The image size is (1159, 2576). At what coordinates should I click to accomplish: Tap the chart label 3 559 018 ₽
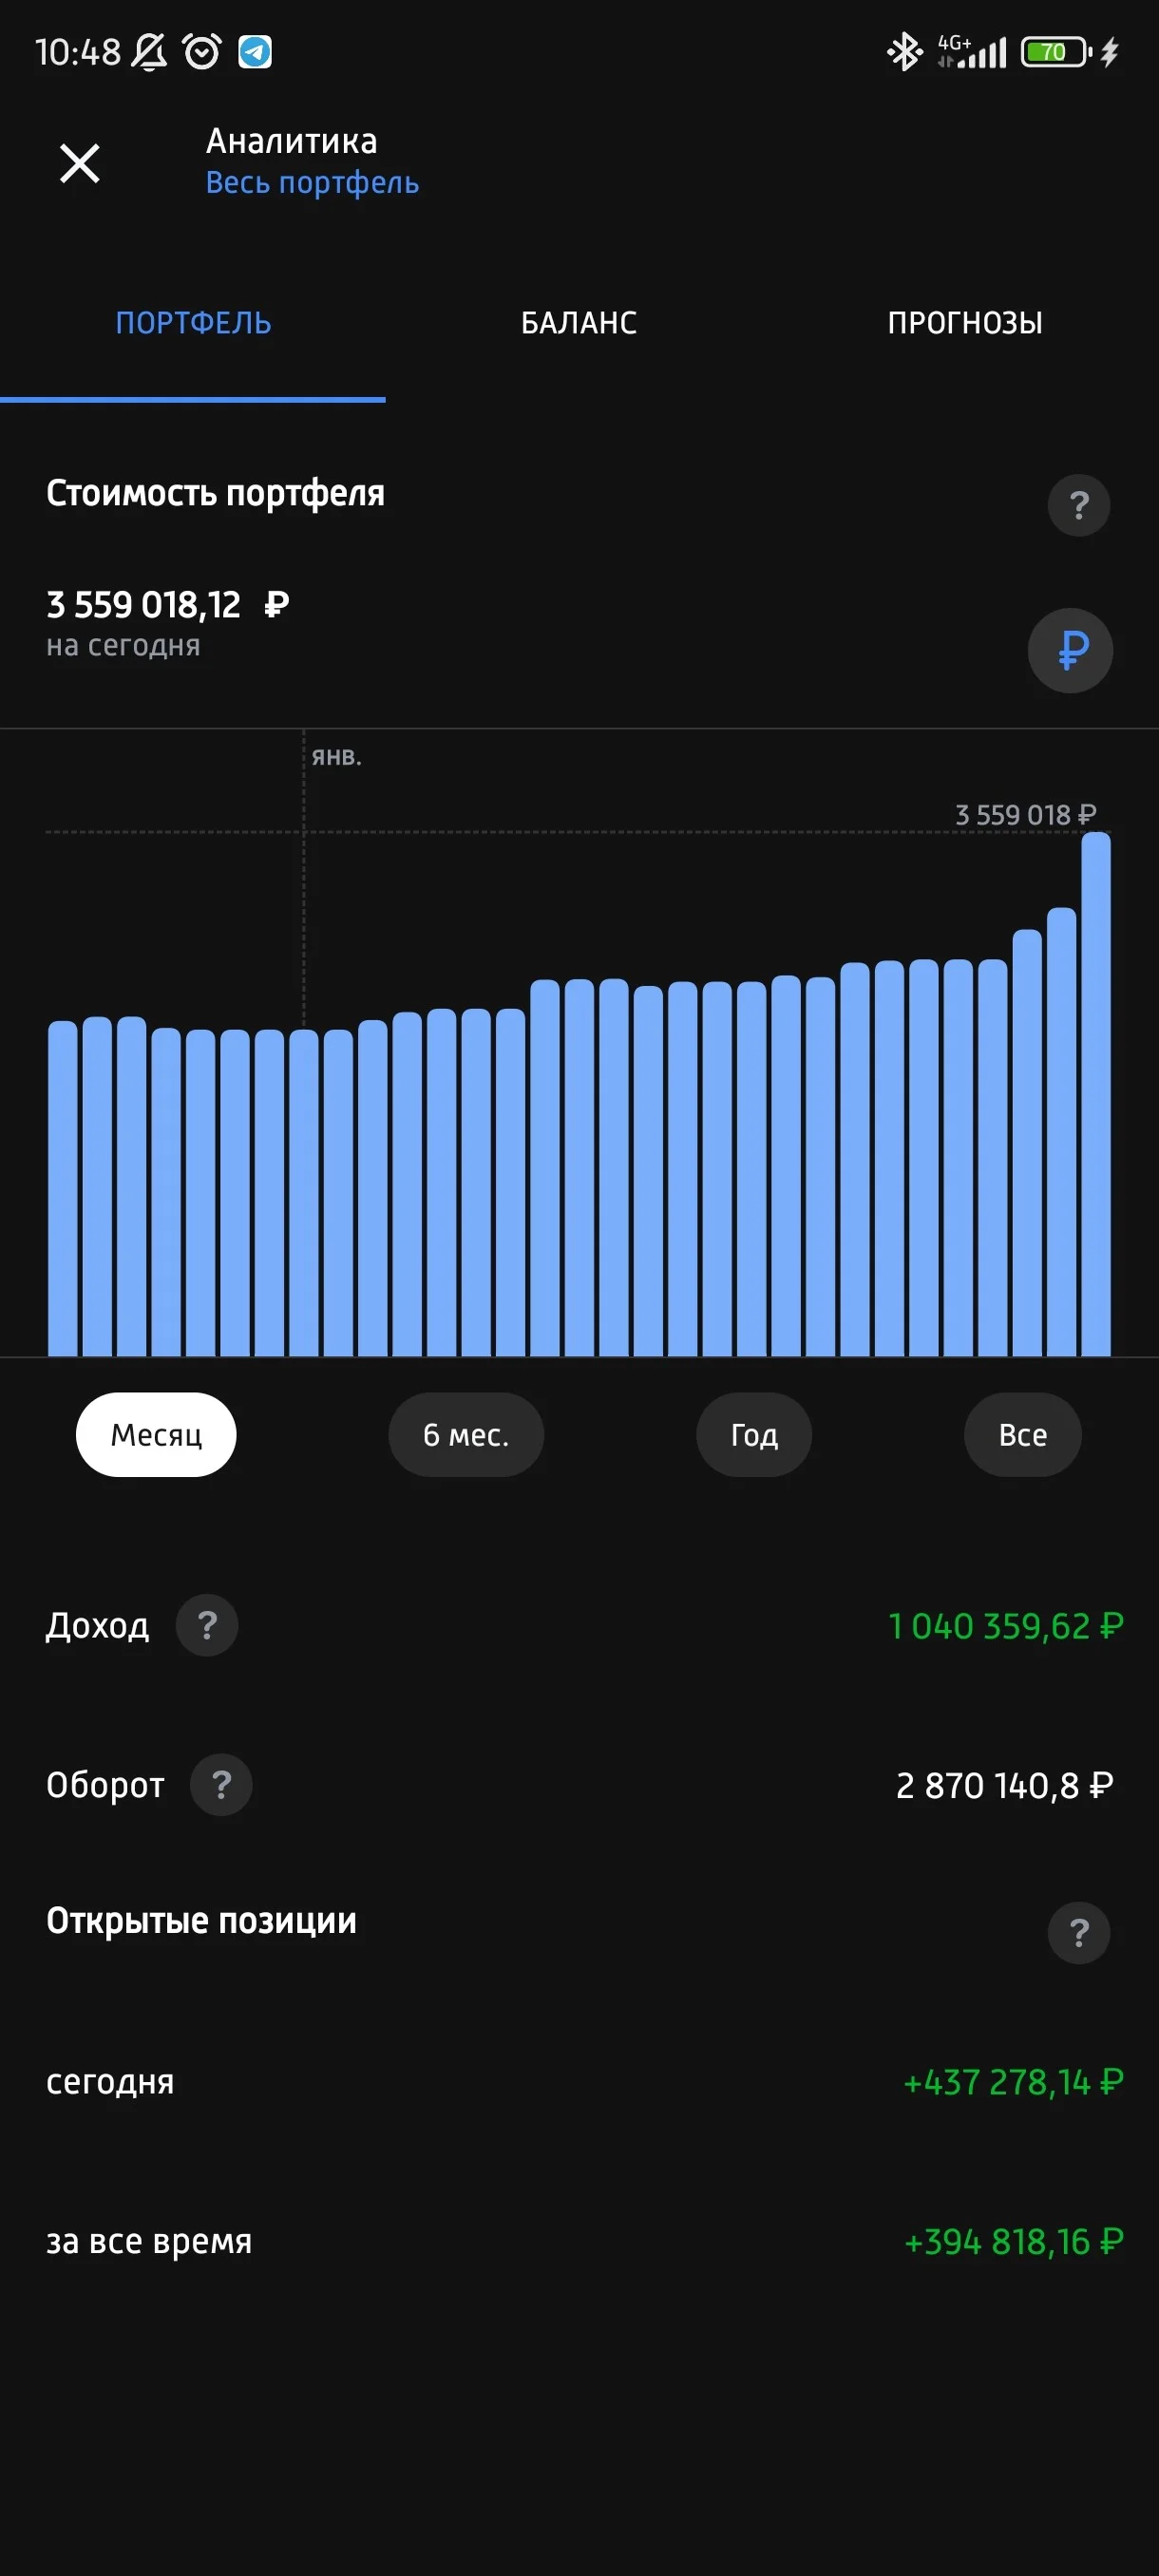click(1025, 815)
